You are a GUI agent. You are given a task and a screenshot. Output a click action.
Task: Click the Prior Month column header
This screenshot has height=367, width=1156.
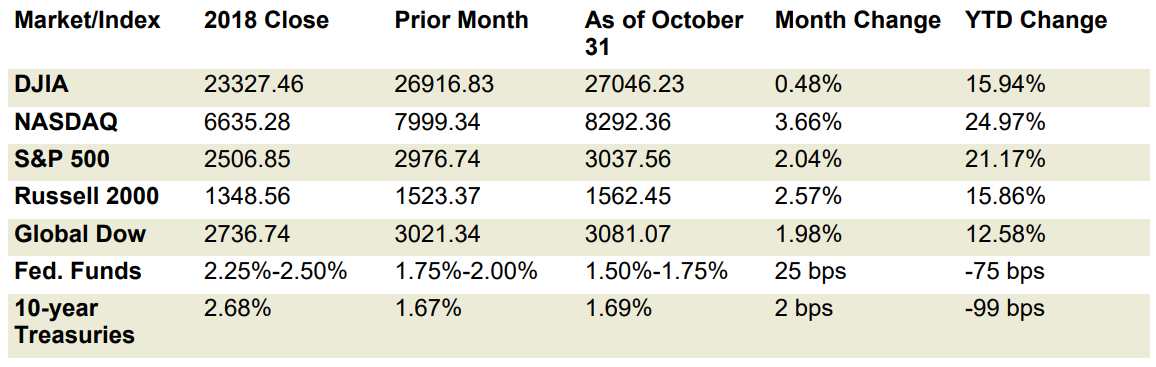[462, 21]
